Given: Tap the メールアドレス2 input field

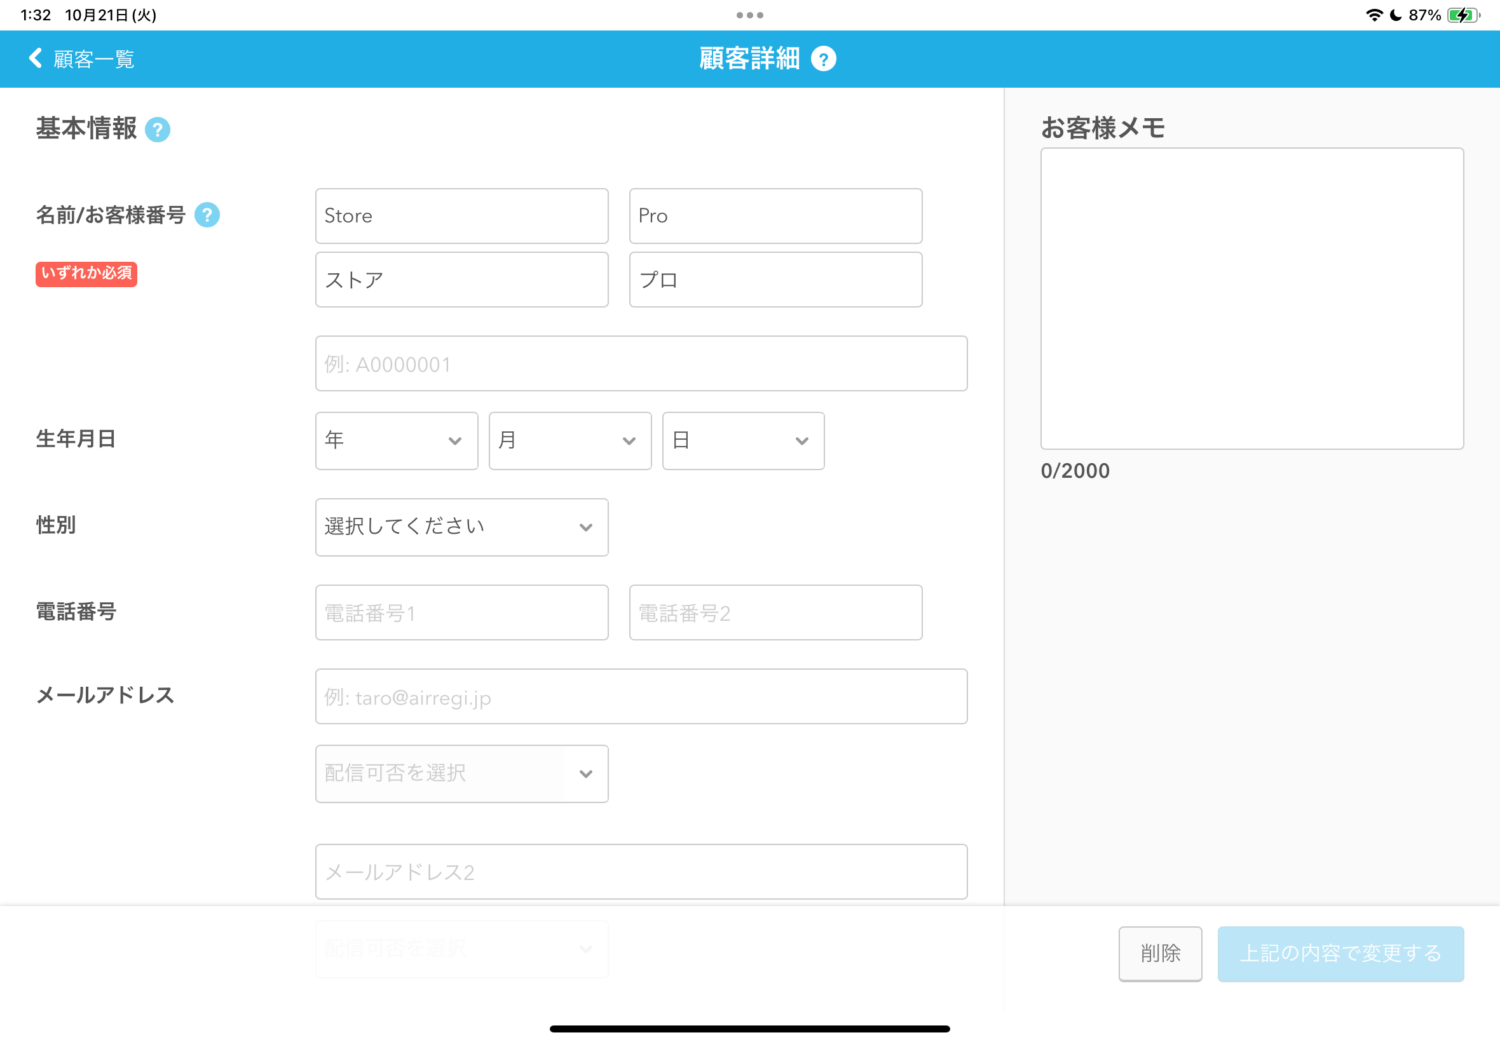Looking at the screenshot, I should pyautogui.click(x=641, y=872).
